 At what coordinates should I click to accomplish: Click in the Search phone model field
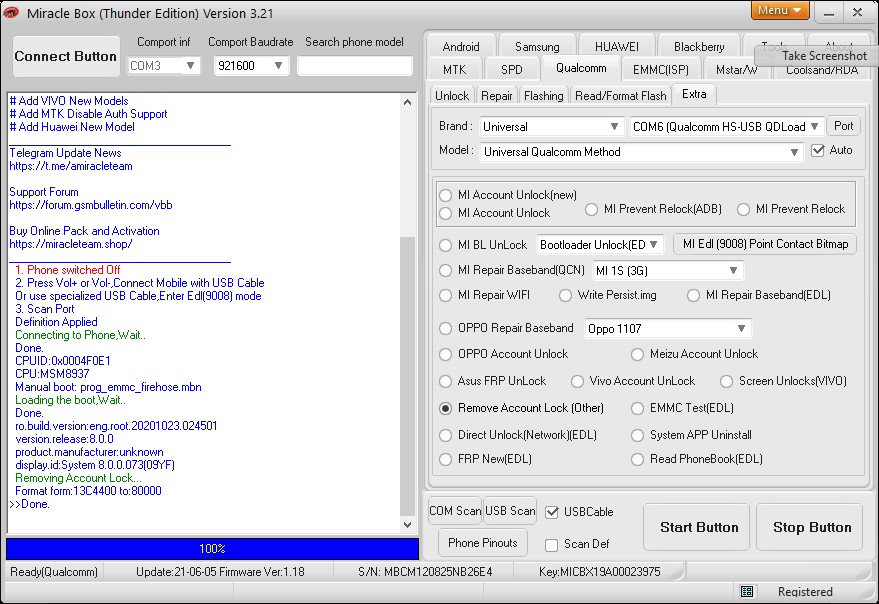pyautogui.click(x=354, y=66)
